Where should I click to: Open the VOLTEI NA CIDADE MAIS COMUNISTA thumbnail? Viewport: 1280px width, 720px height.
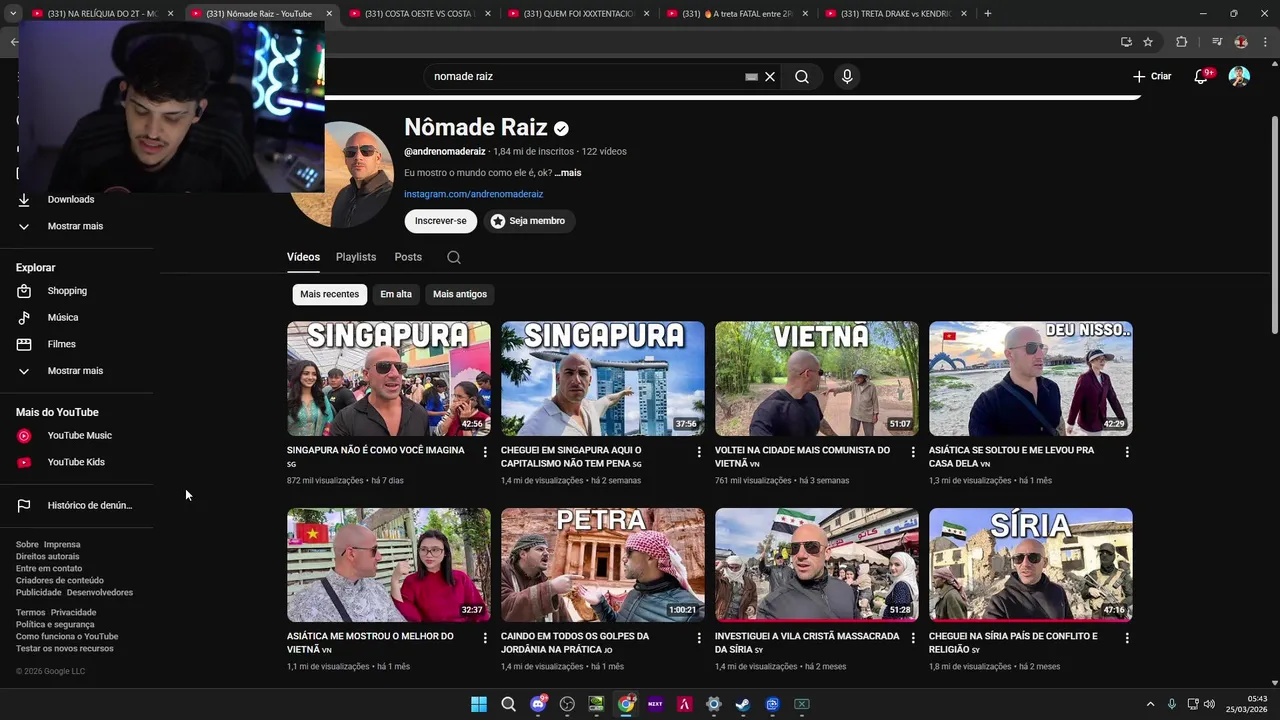(x=817, y=378)
